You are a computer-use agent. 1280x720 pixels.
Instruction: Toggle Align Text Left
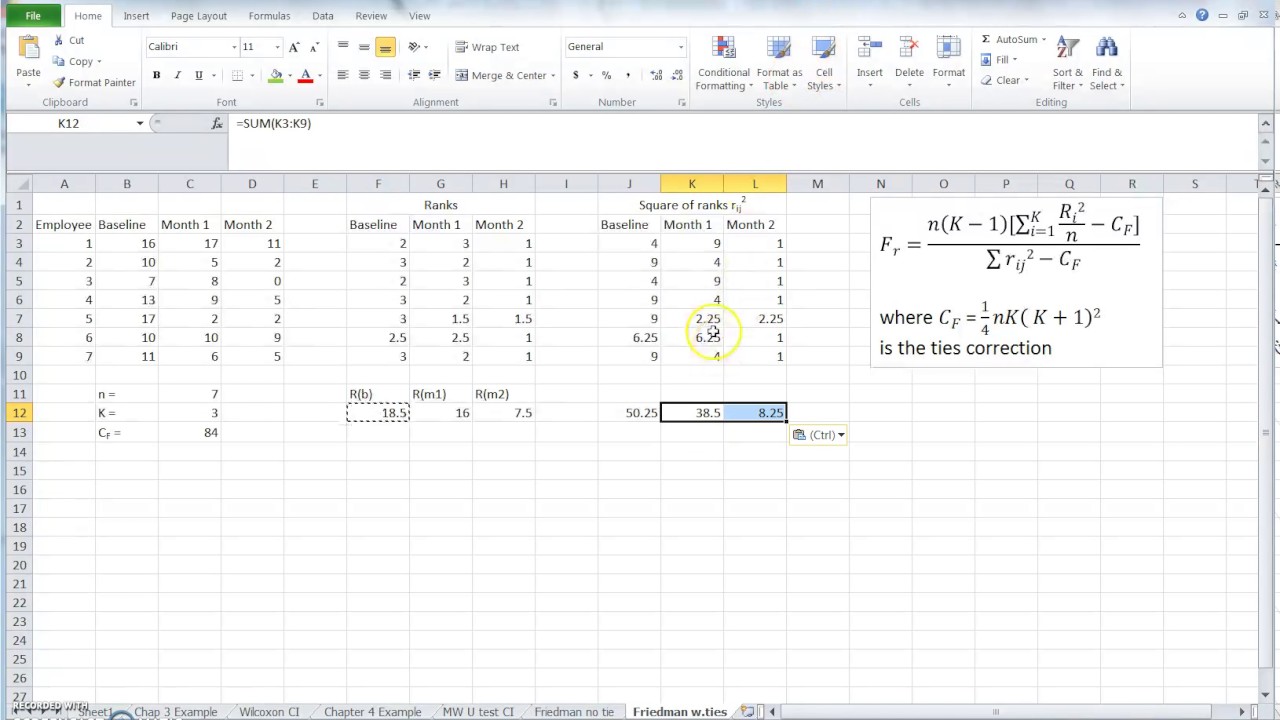[x=343, y=76]
